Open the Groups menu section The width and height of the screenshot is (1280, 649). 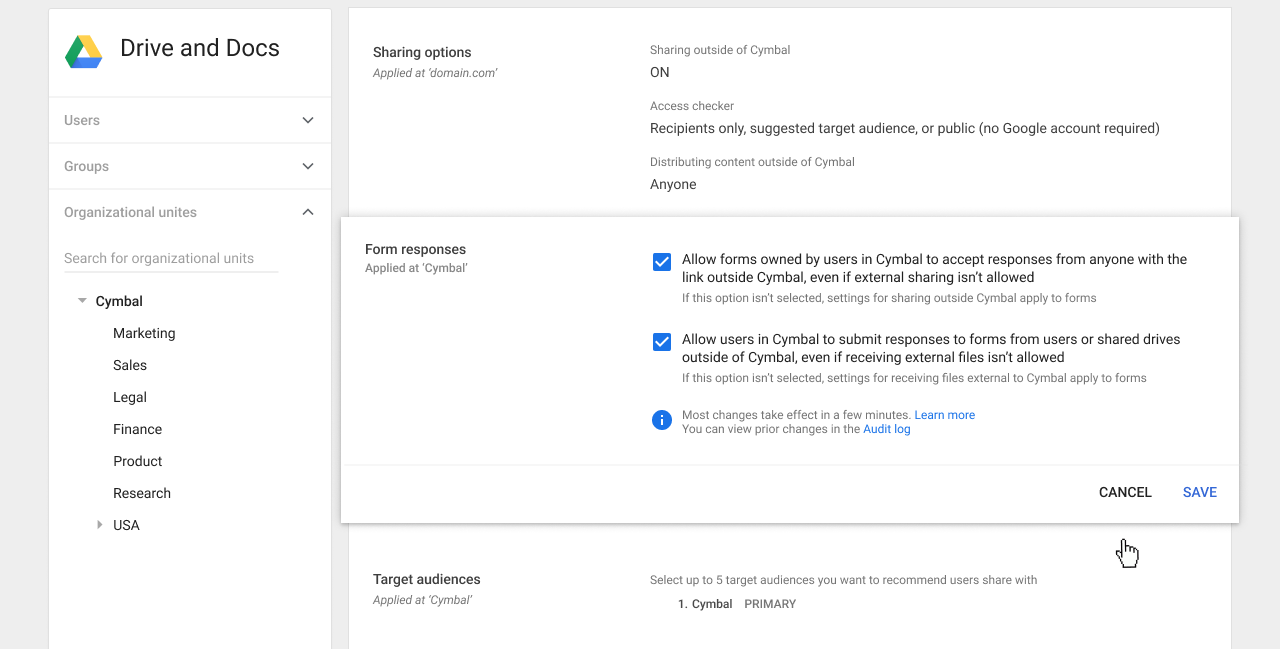[x=190, y=166]
